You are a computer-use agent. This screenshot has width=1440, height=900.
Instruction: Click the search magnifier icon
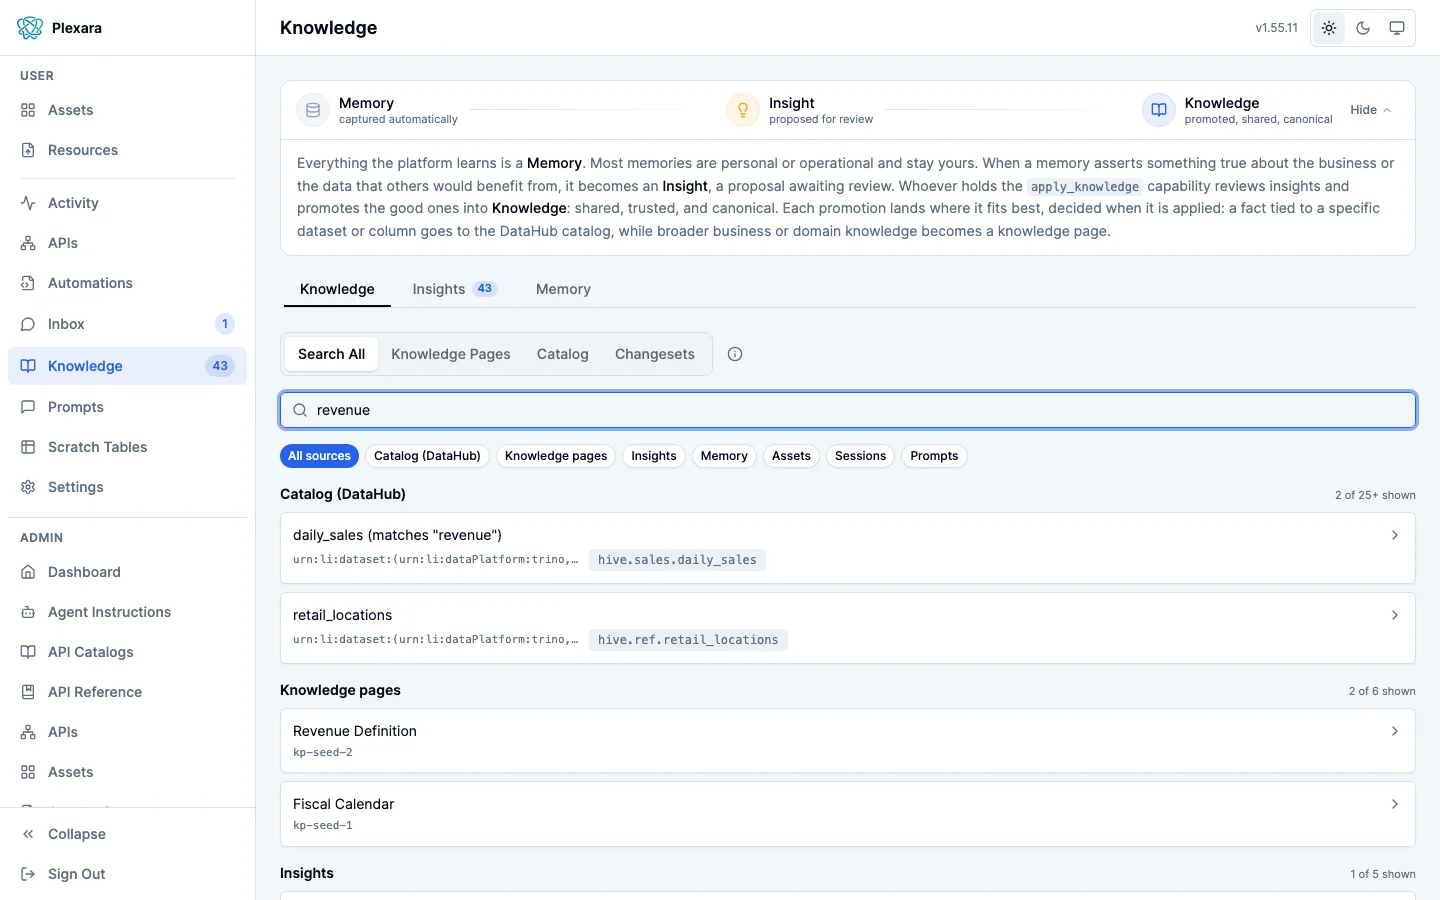300,410
